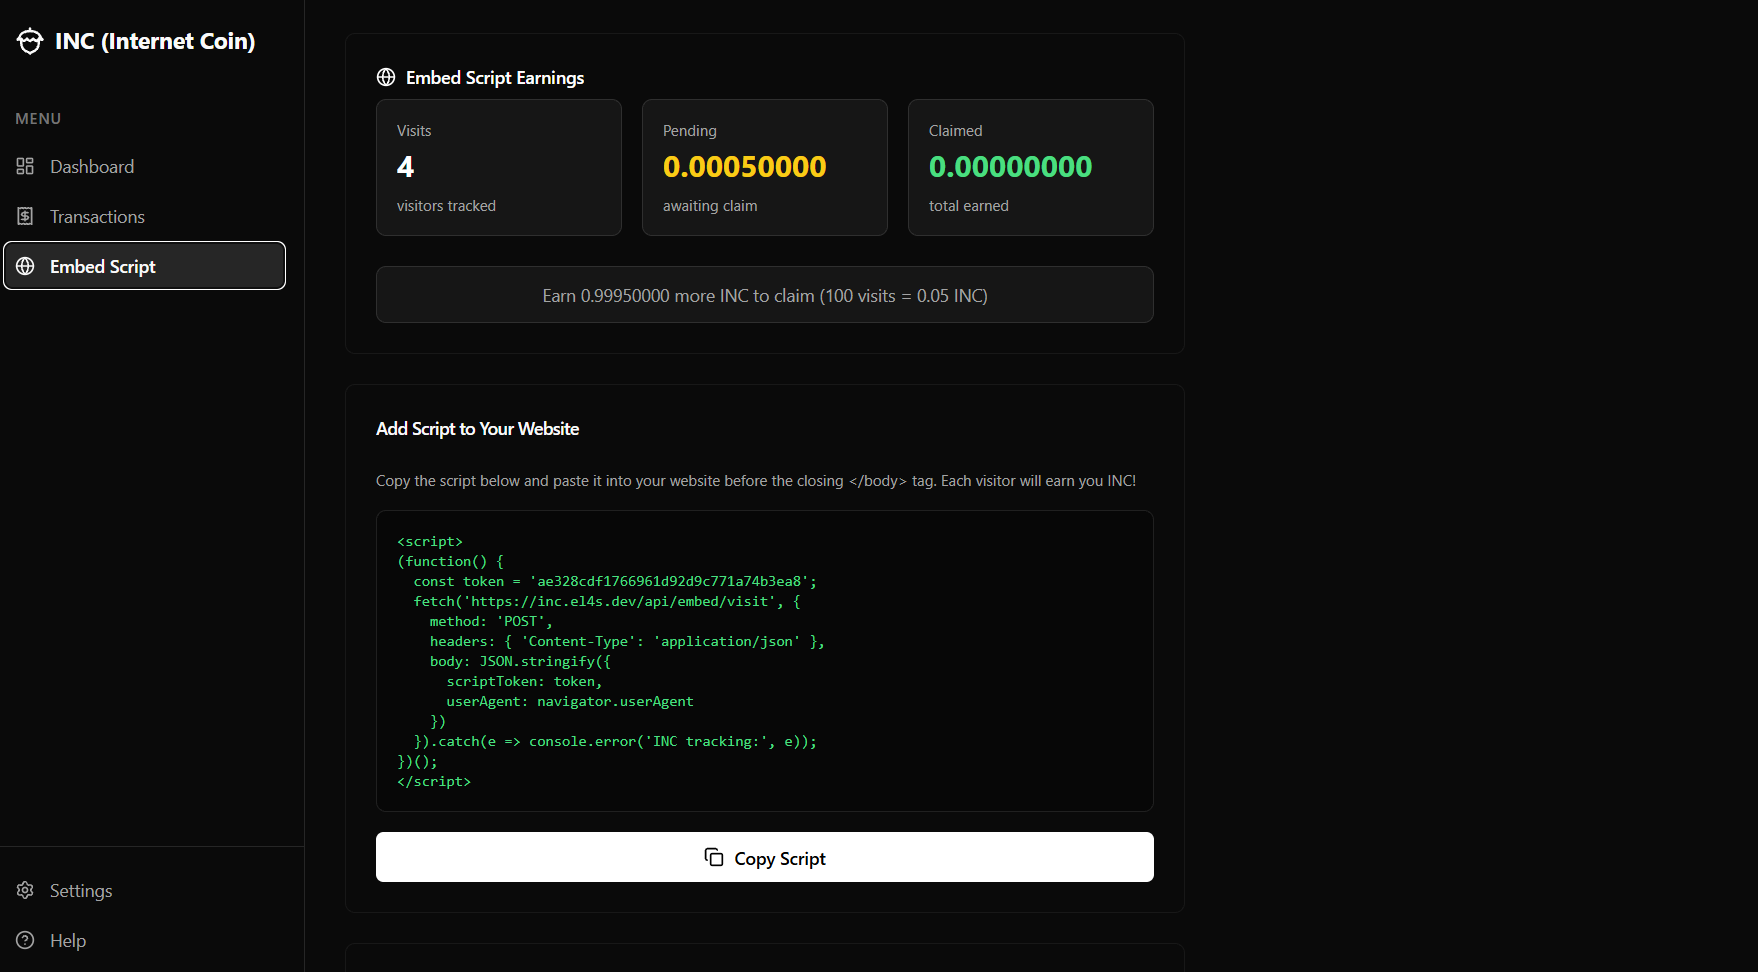Screen dimensions: 1758x972
Task: Click the Embed Script globe icon in sidebar
Action: coord(25,266)
